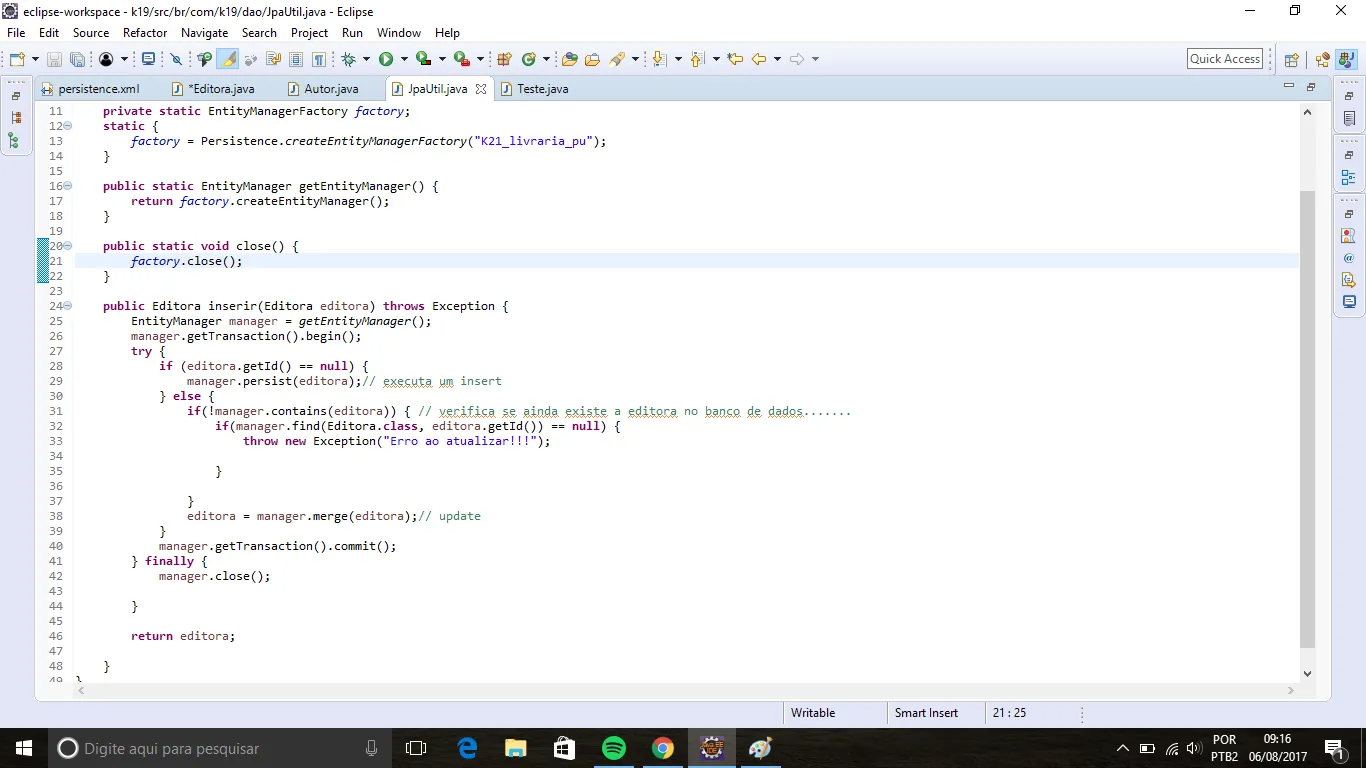This screenshot has width=1366, height=768.
Task: Run the program with green play icon
Action: click(386, 60)
